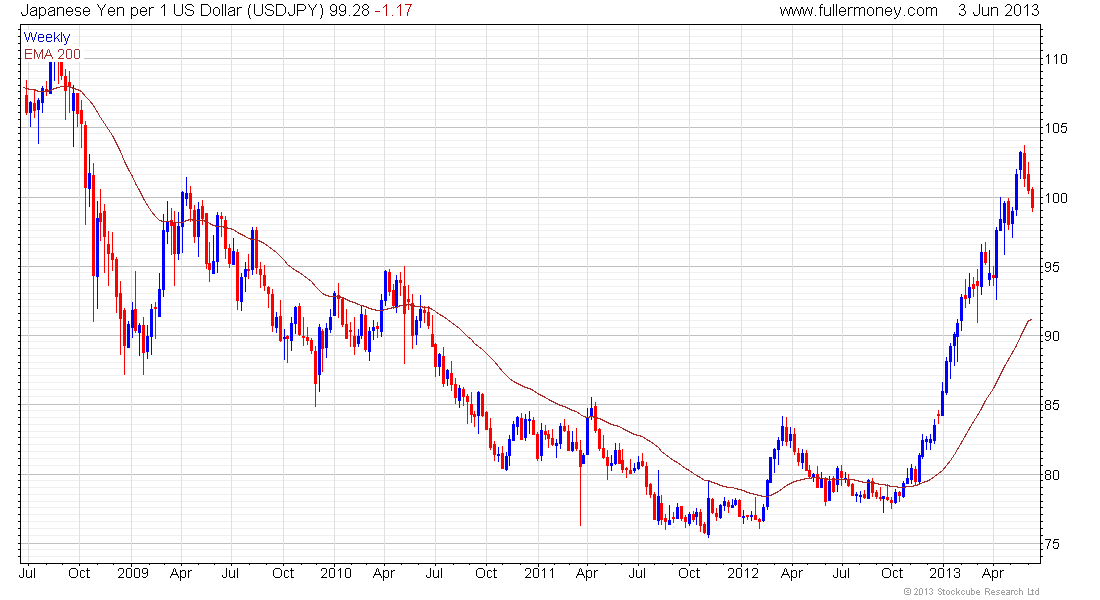Click the red change value -1.17

point(393,11)
